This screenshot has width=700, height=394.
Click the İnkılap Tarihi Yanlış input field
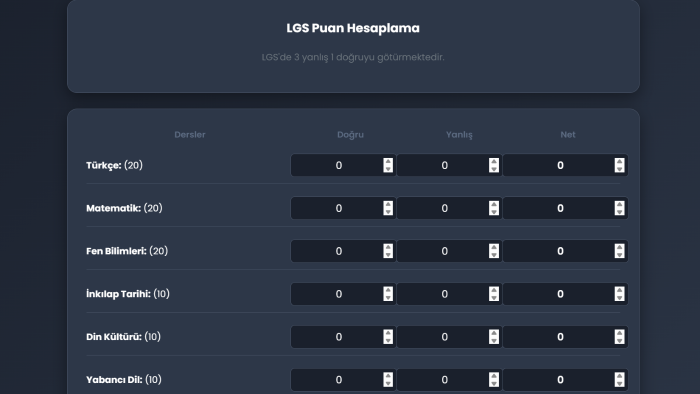point(449,294)
